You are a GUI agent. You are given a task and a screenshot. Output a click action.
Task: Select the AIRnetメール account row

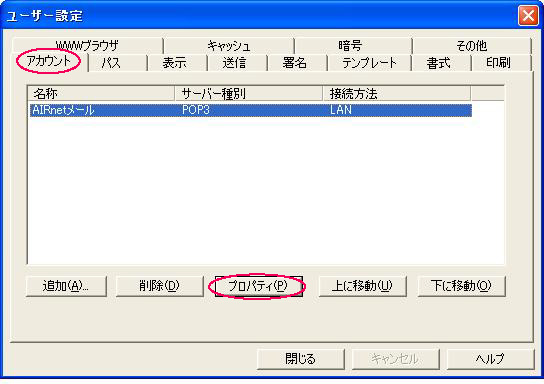(250, 110)
